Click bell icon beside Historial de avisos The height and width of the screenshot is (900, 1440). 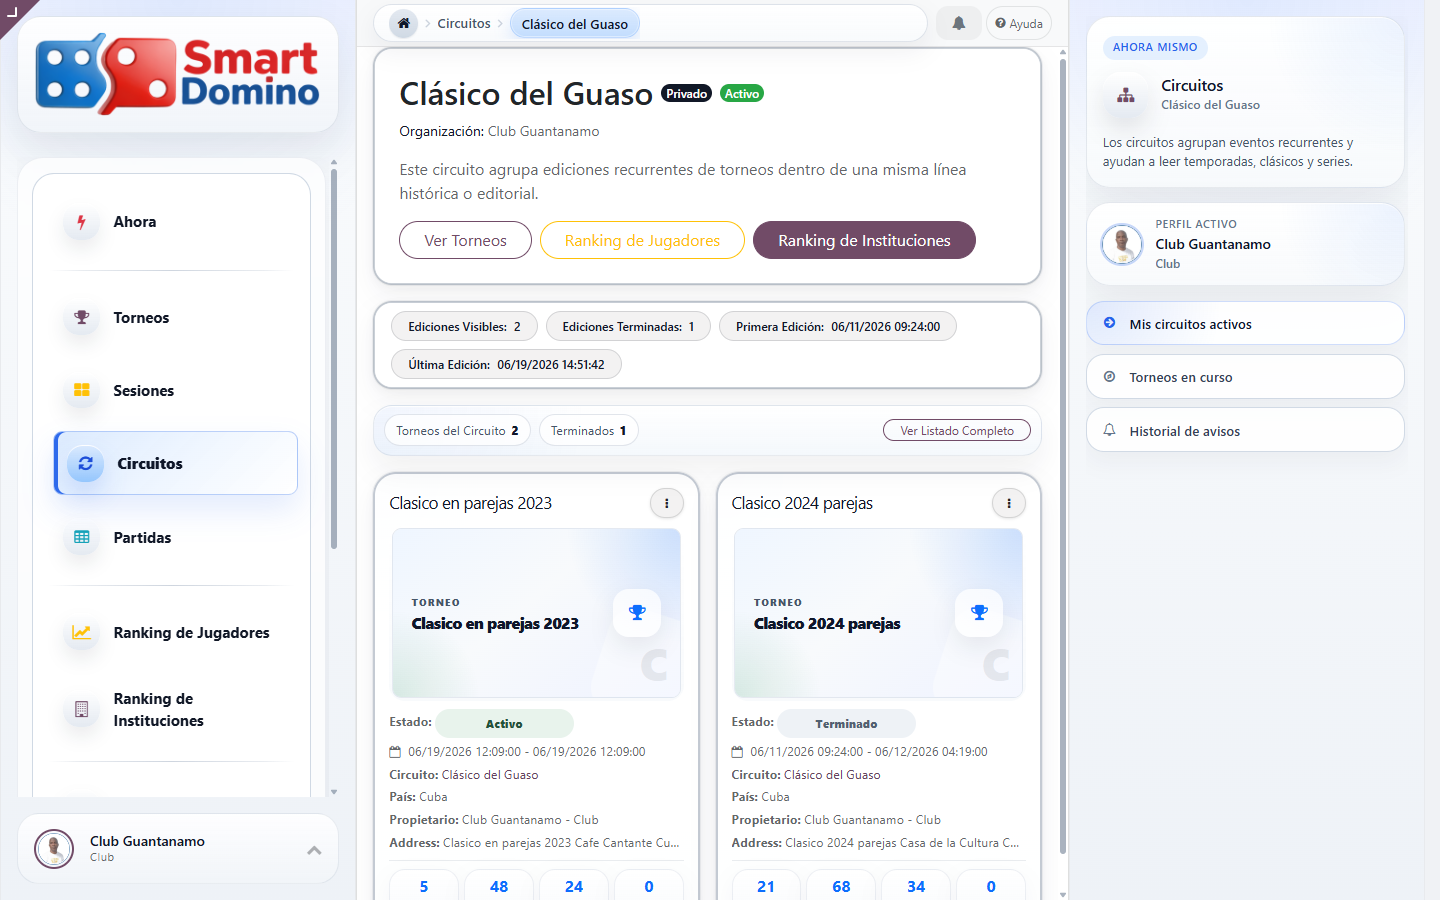[x=1109, y=430]
